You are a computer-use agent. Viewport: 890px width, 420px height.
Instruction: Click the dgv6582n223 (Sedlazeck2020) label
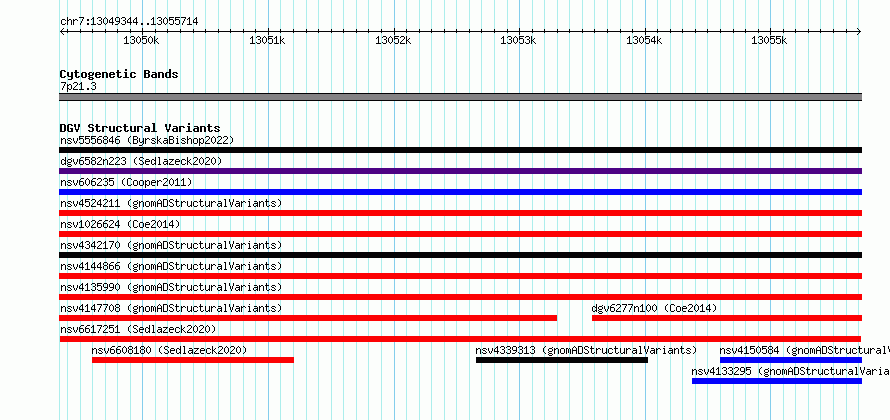141,161
